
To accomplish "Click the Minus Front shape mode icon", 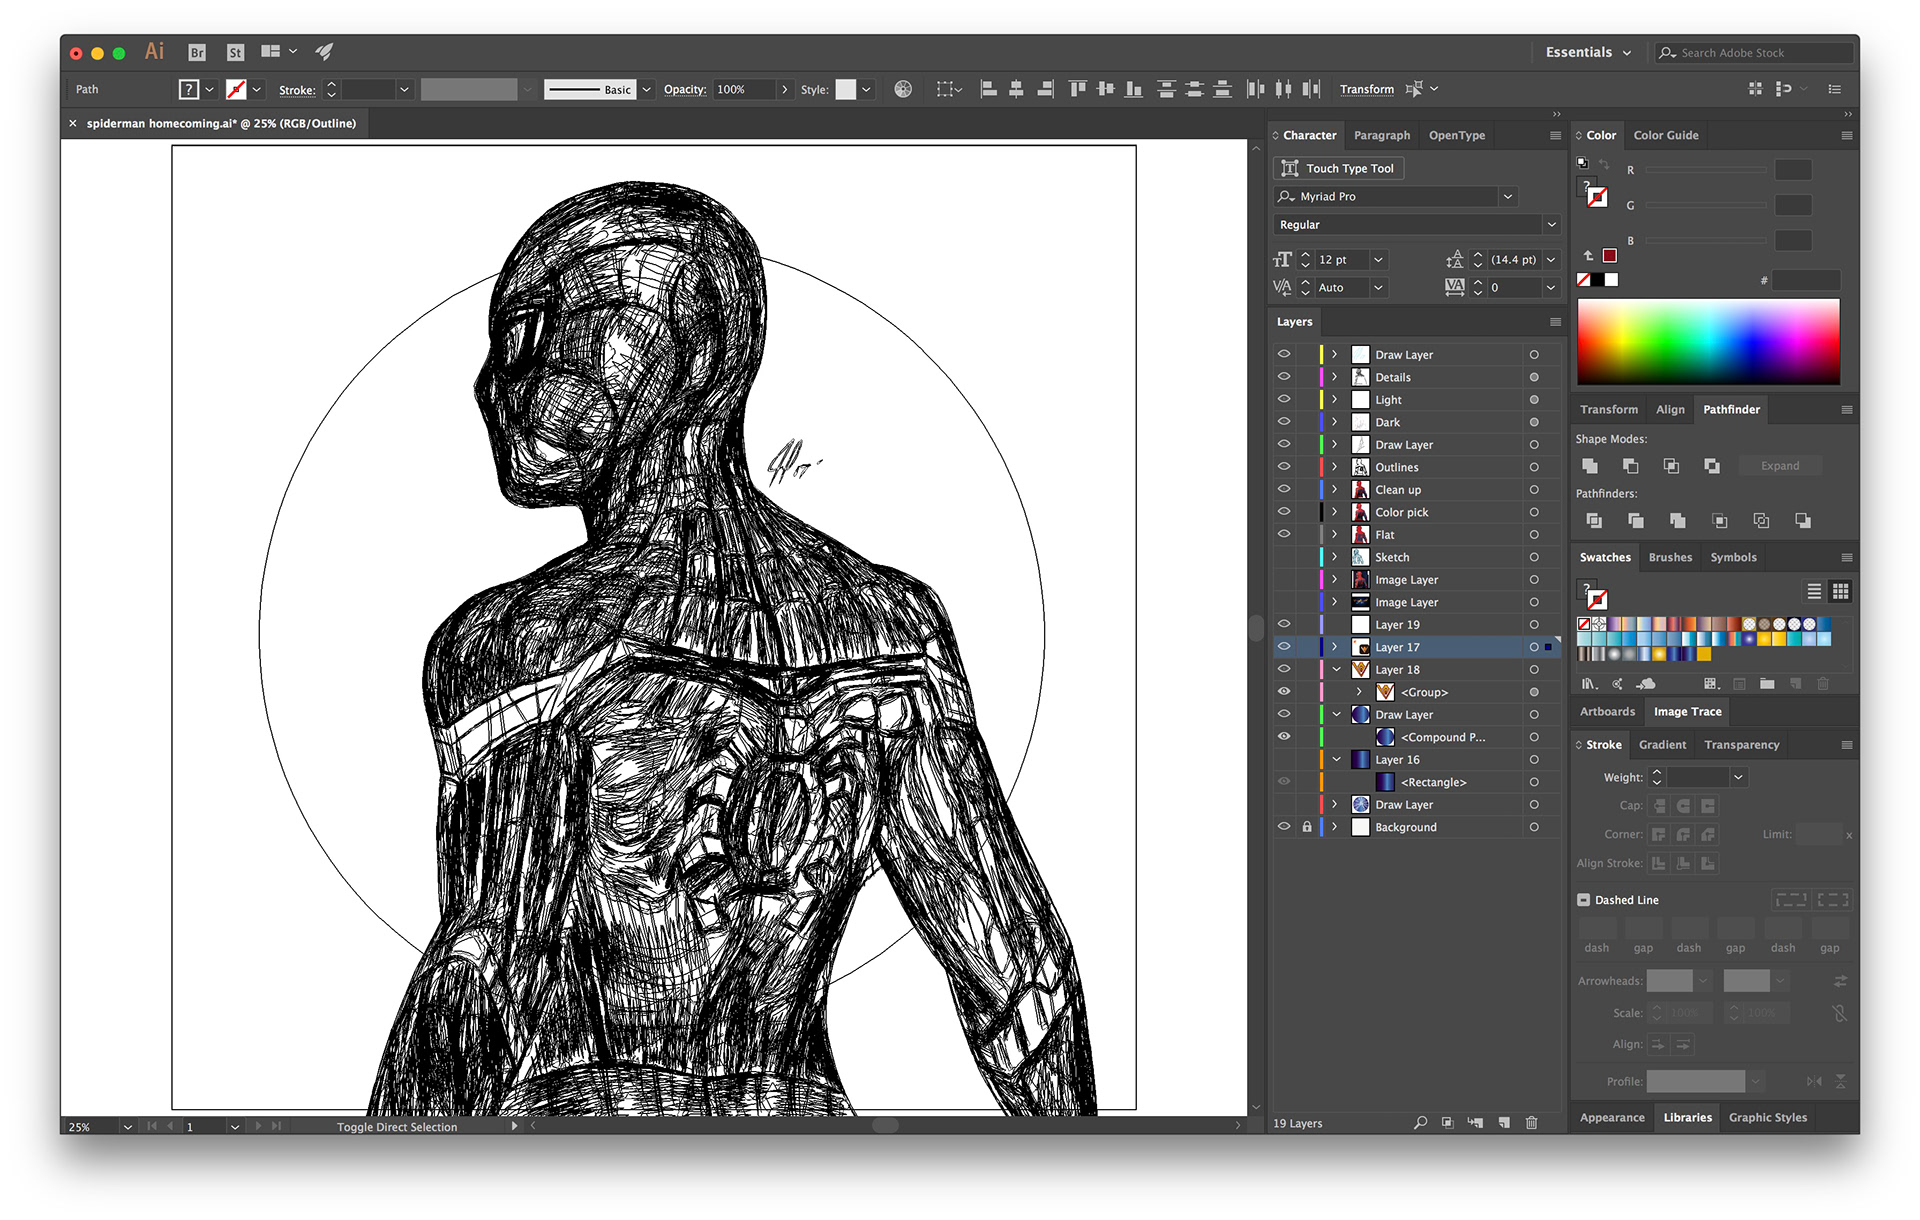I will (x=1631, y=466).
